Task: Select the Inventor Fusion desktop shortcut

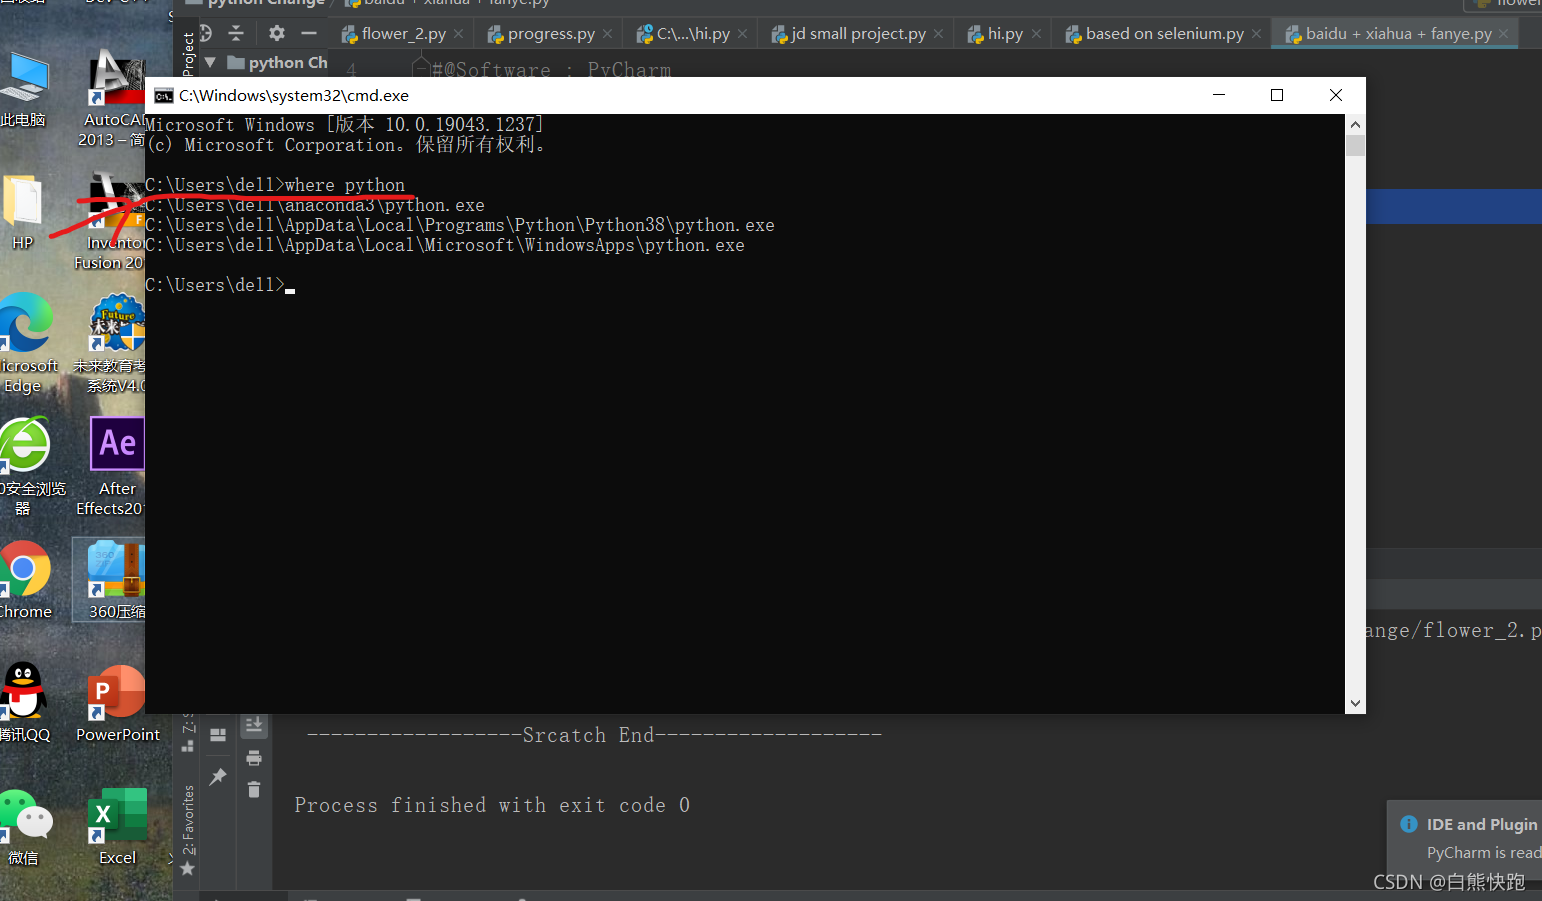Action: click(x=111, y=222)
